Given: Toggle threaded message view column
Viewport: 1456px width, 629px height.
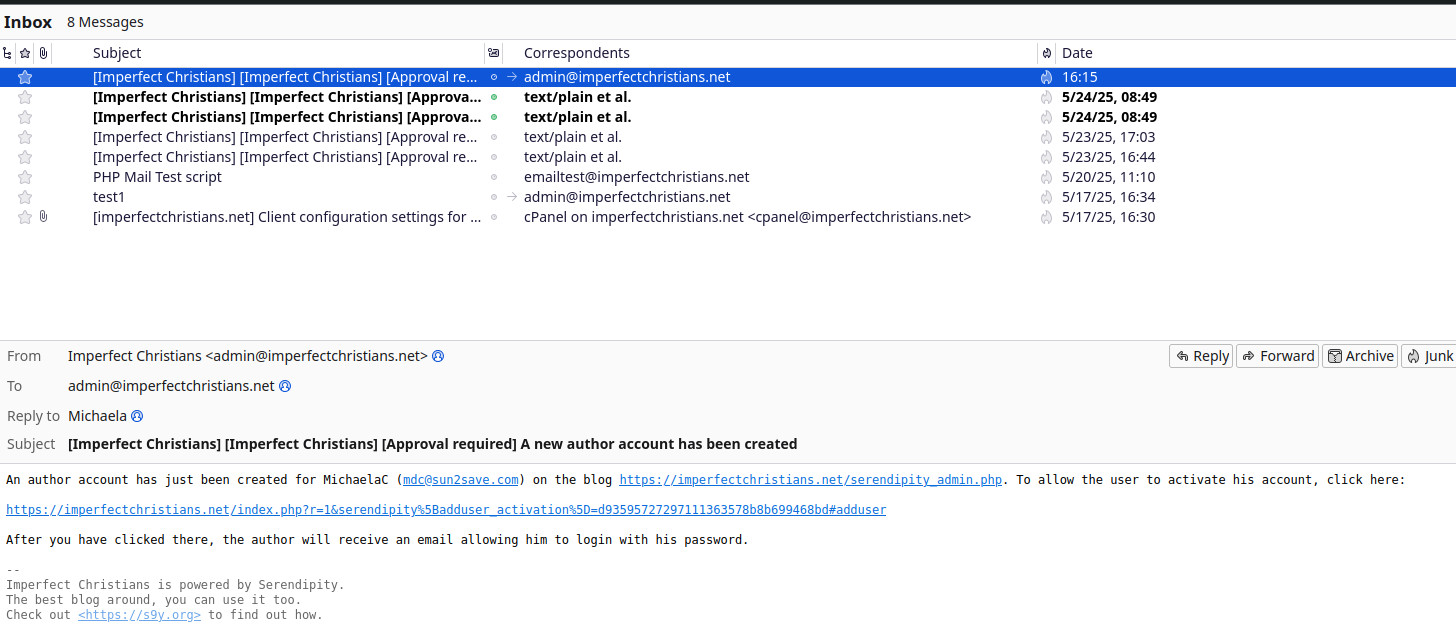Looking at the screenshot, I should (x=8, y=52).
